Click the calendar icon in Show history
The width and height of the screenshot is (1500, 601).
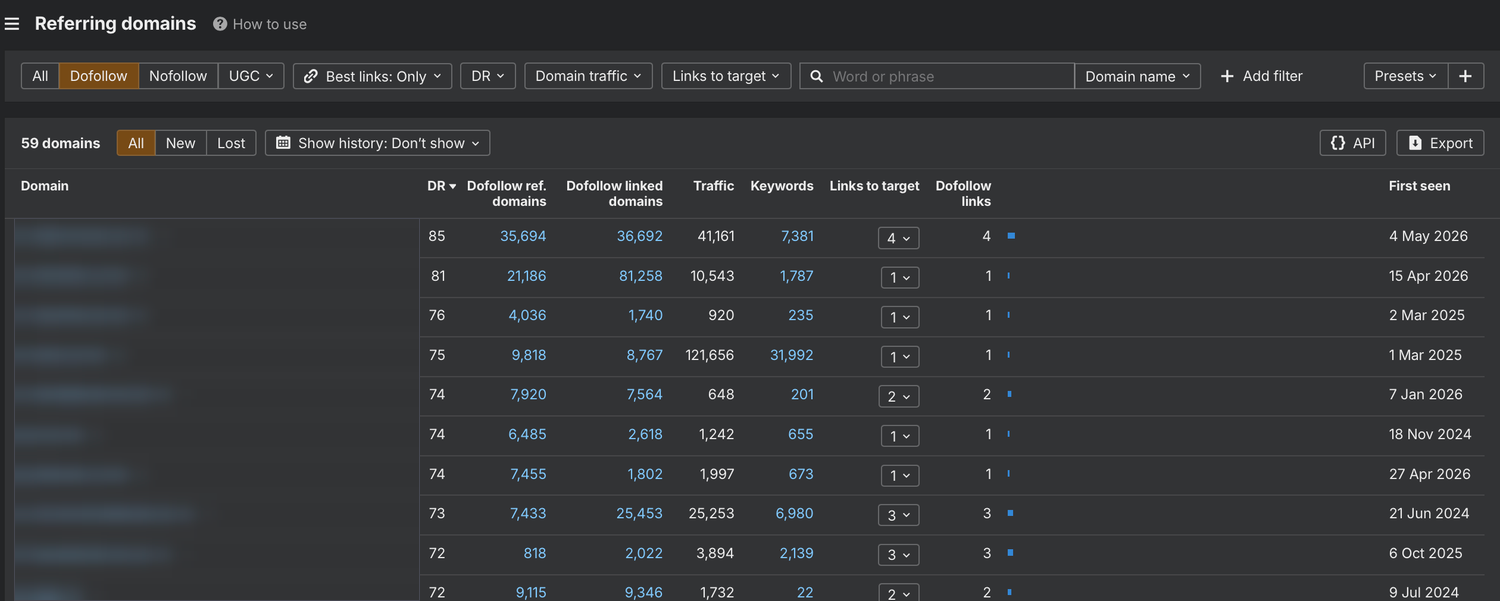pos(284,143)
